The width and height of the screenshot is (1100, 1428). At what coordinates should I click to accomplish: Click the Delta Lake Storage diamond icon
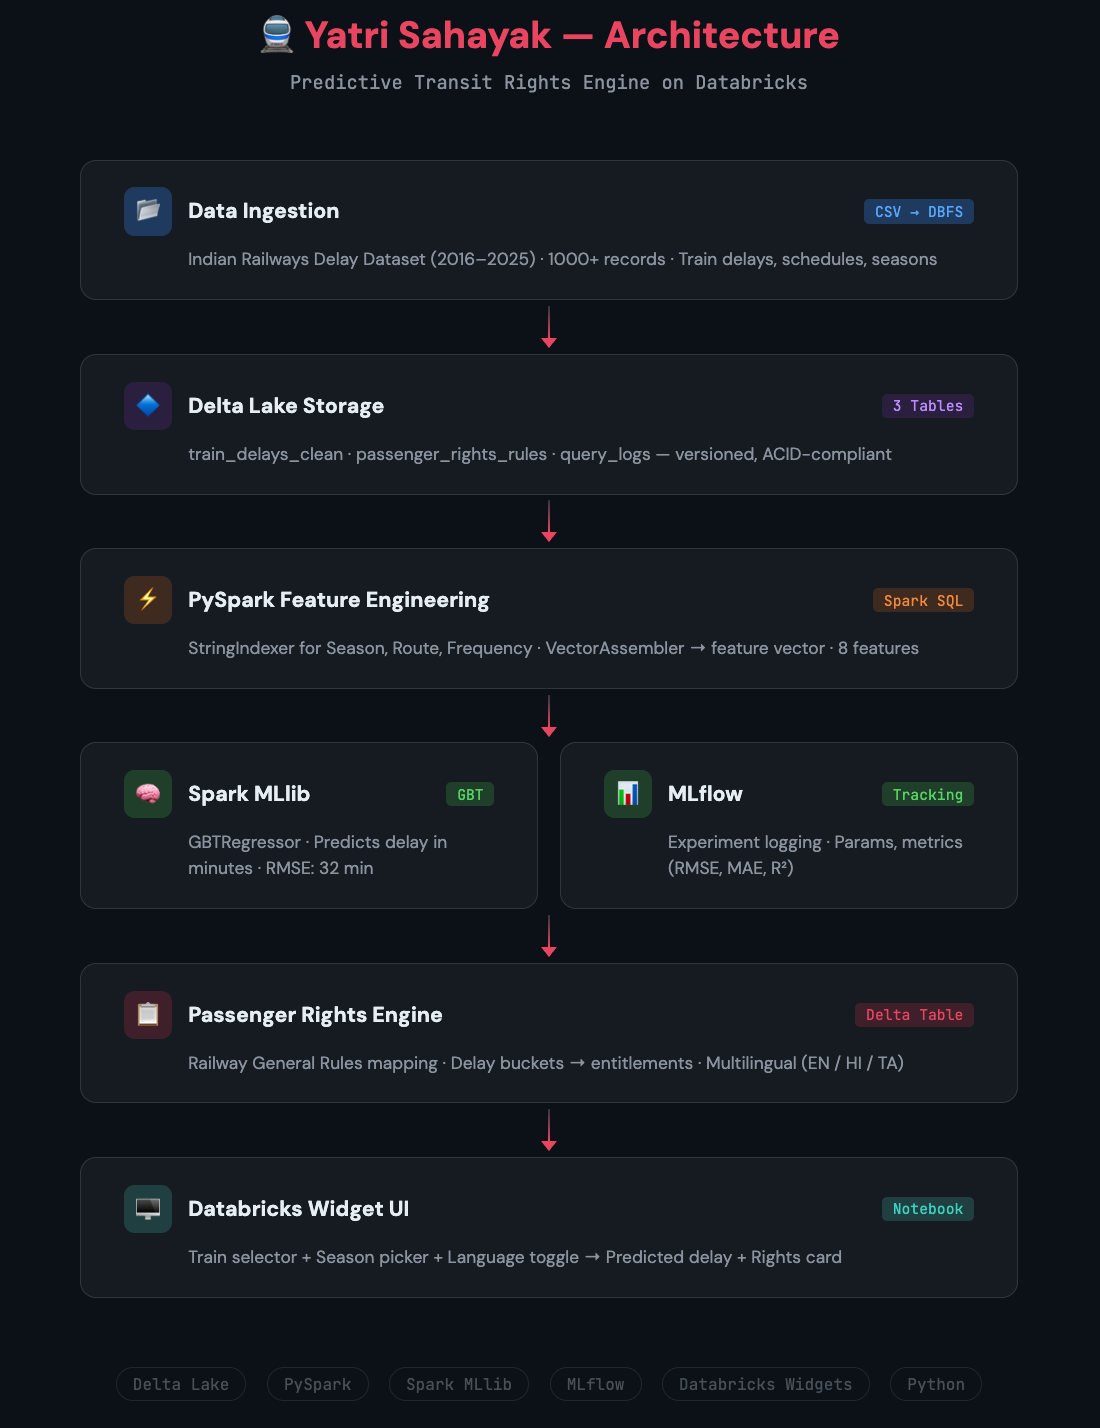point(148,406)
